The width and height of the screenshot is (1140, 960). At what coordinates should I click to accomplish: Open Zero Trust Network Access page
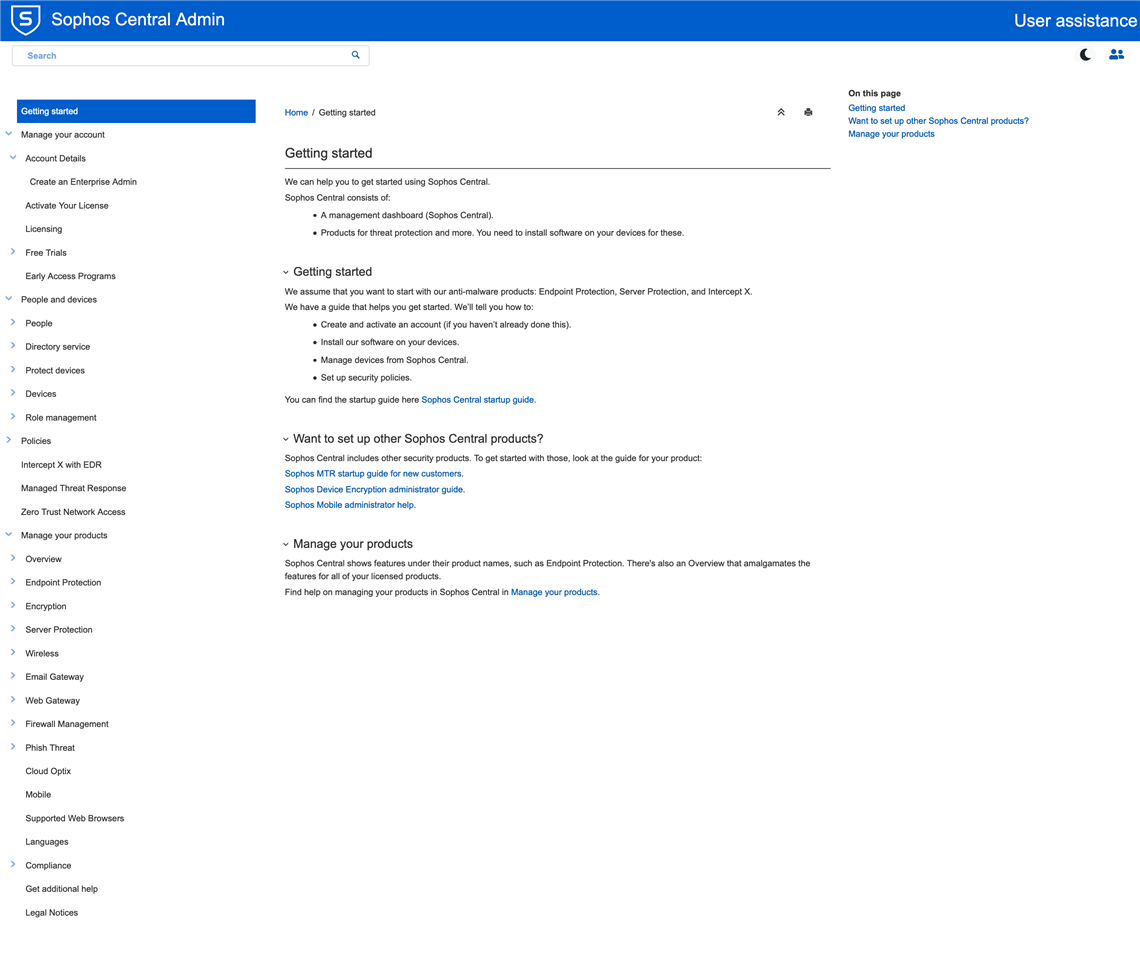[x=73, y=512]
